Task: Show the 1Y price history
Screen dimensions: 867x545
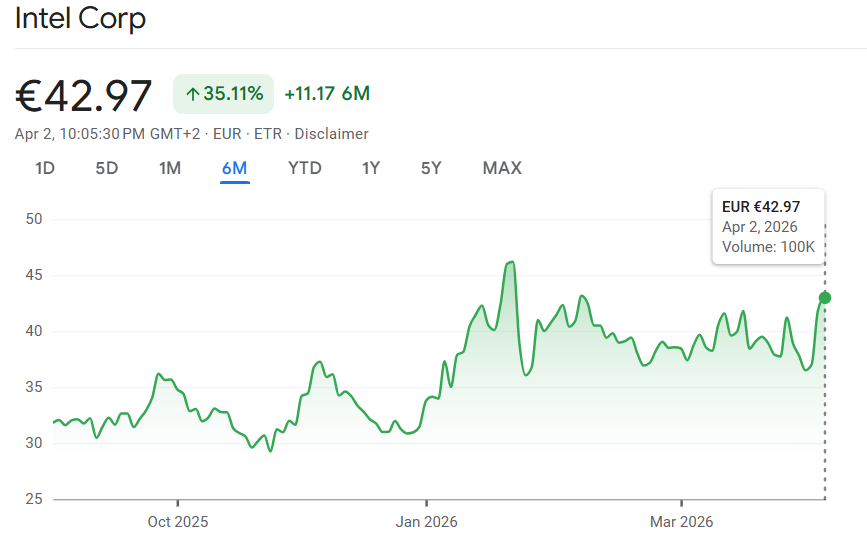Action: (371, 168)
